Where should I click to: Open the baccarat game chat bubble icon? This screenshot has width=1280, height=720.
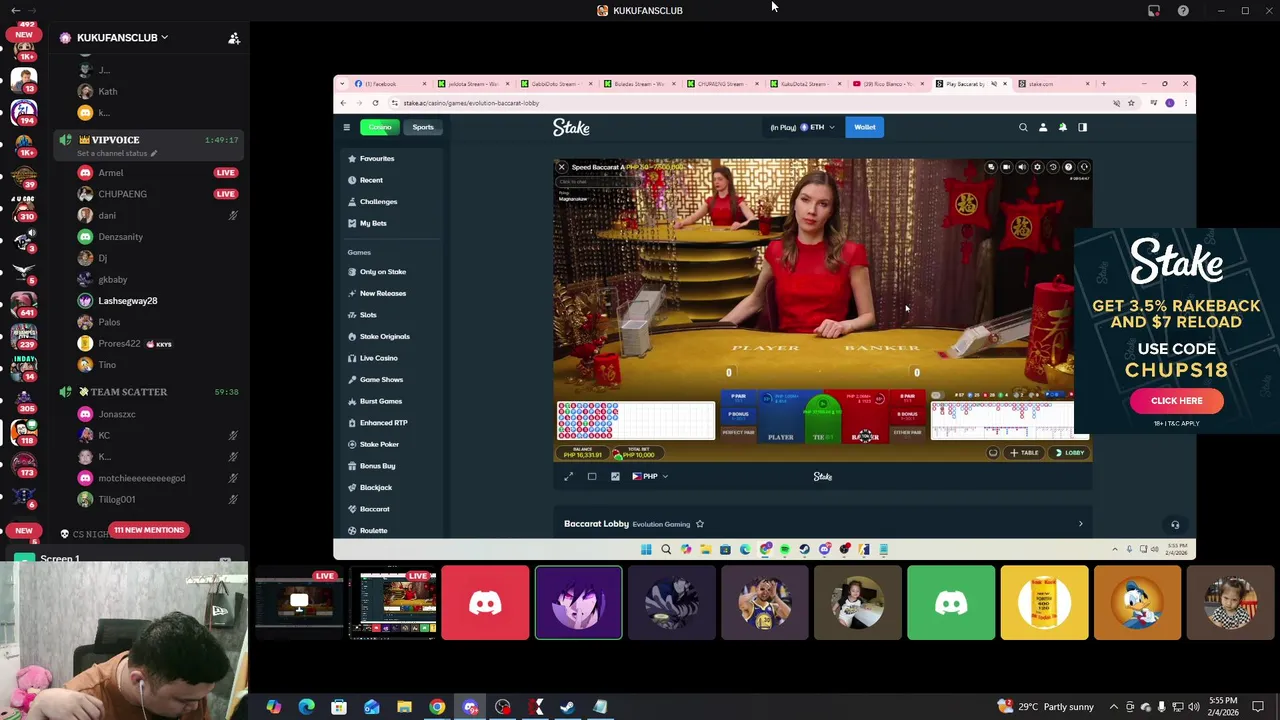pyautogui.click(x=991, y=167)
